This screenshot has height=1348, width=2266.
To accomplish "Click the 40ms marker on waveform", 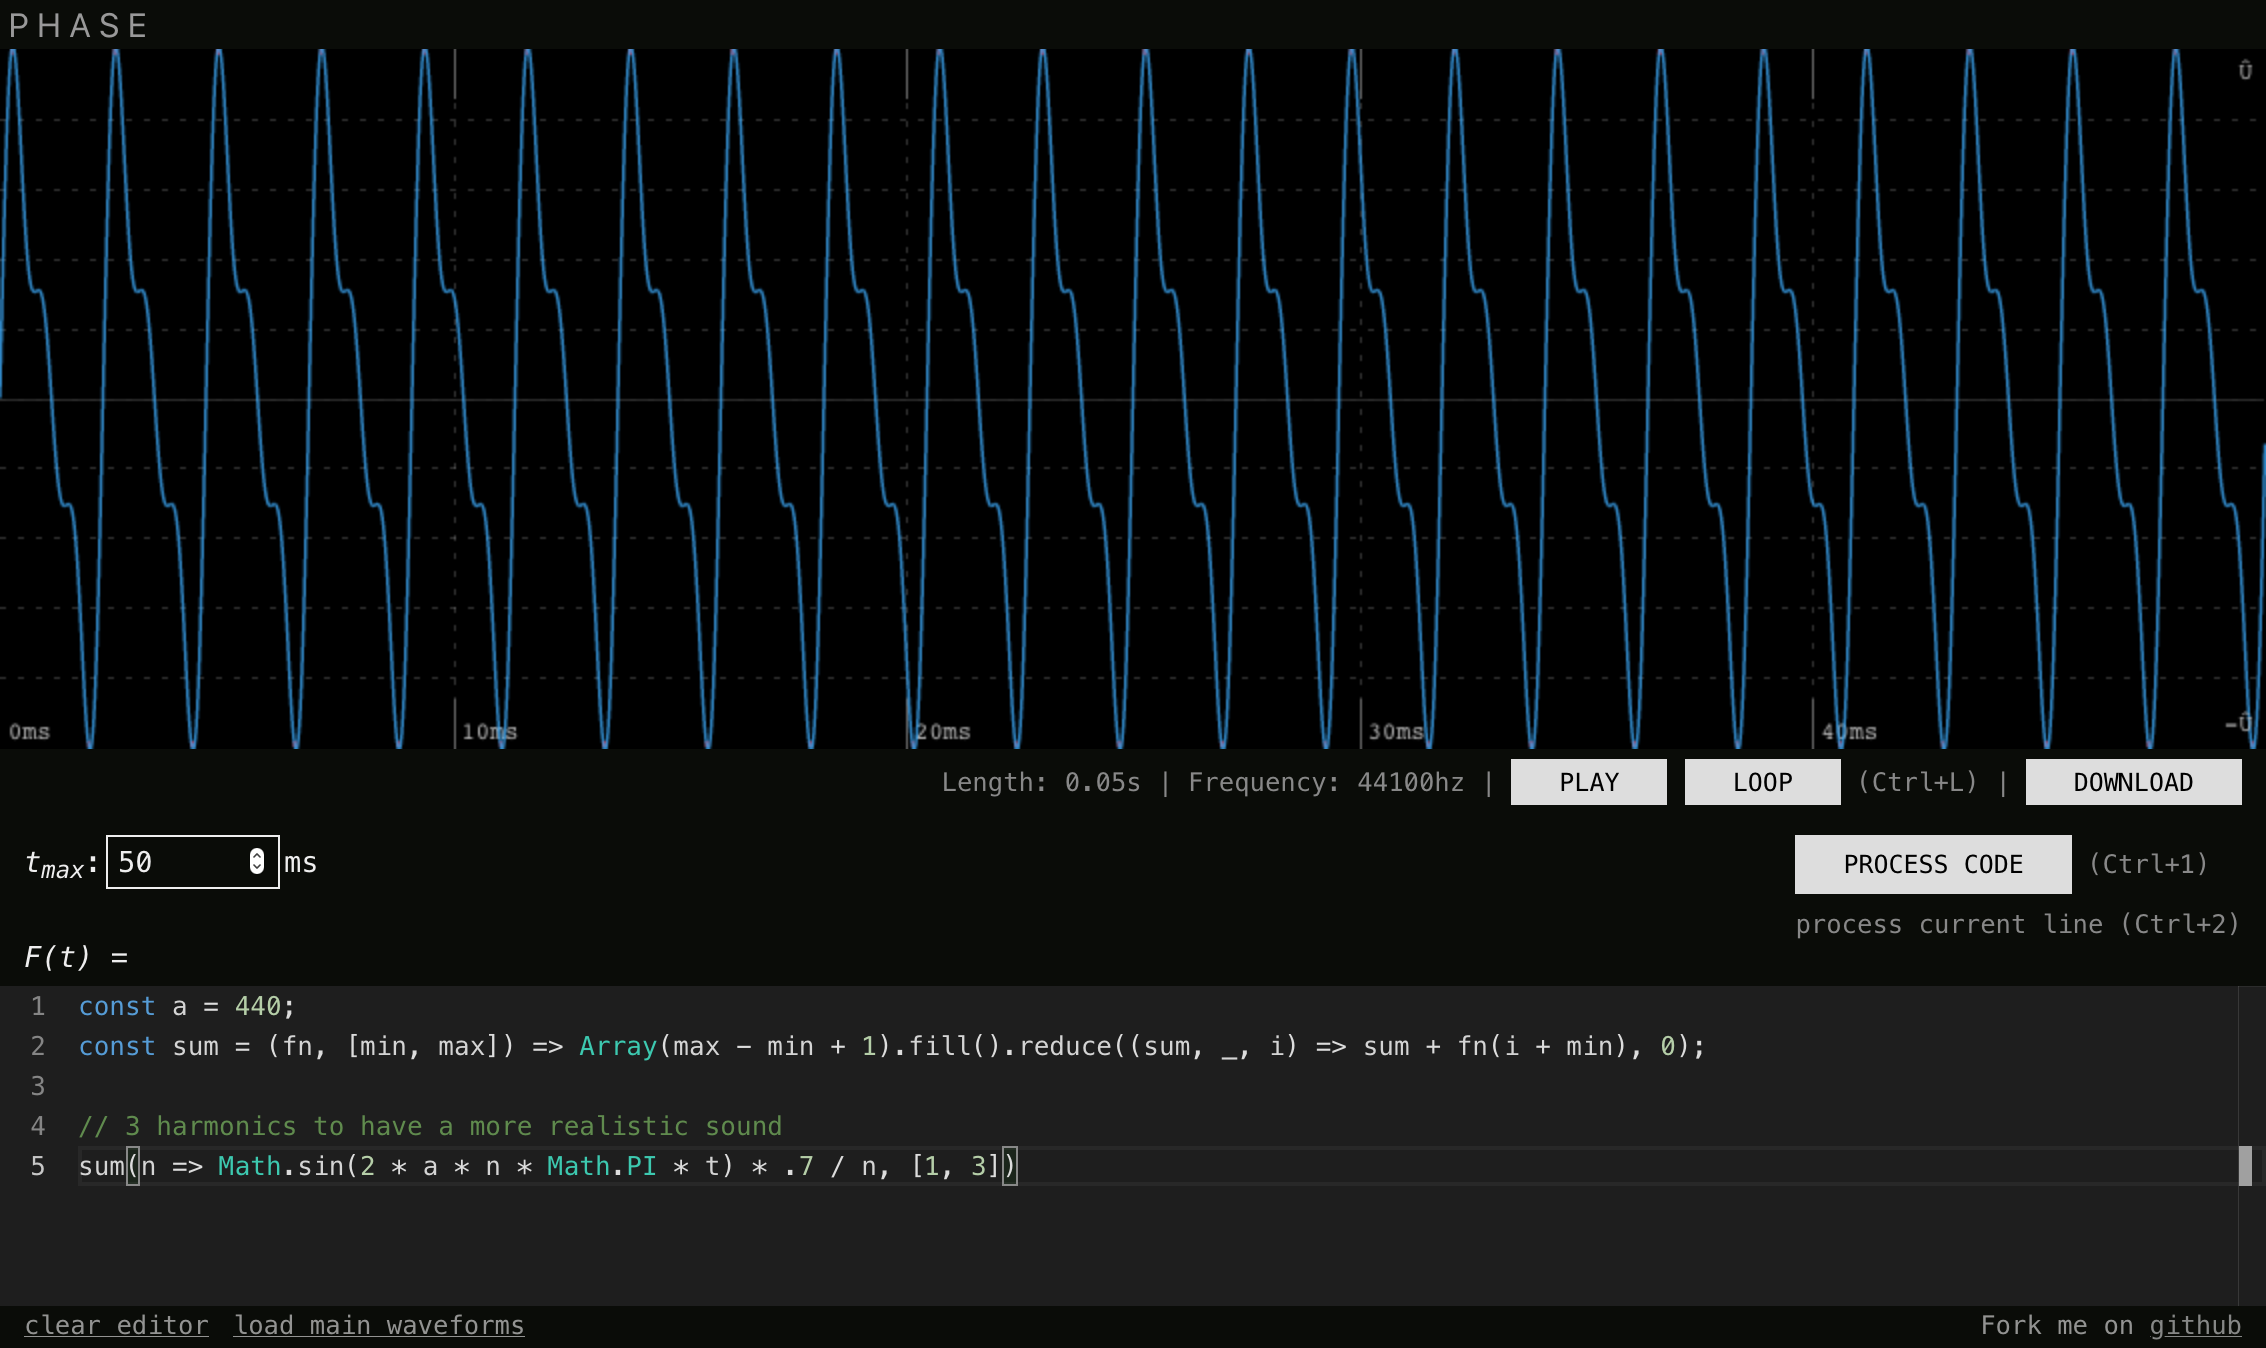I will pyautogui.click(x=1849, y=731).
